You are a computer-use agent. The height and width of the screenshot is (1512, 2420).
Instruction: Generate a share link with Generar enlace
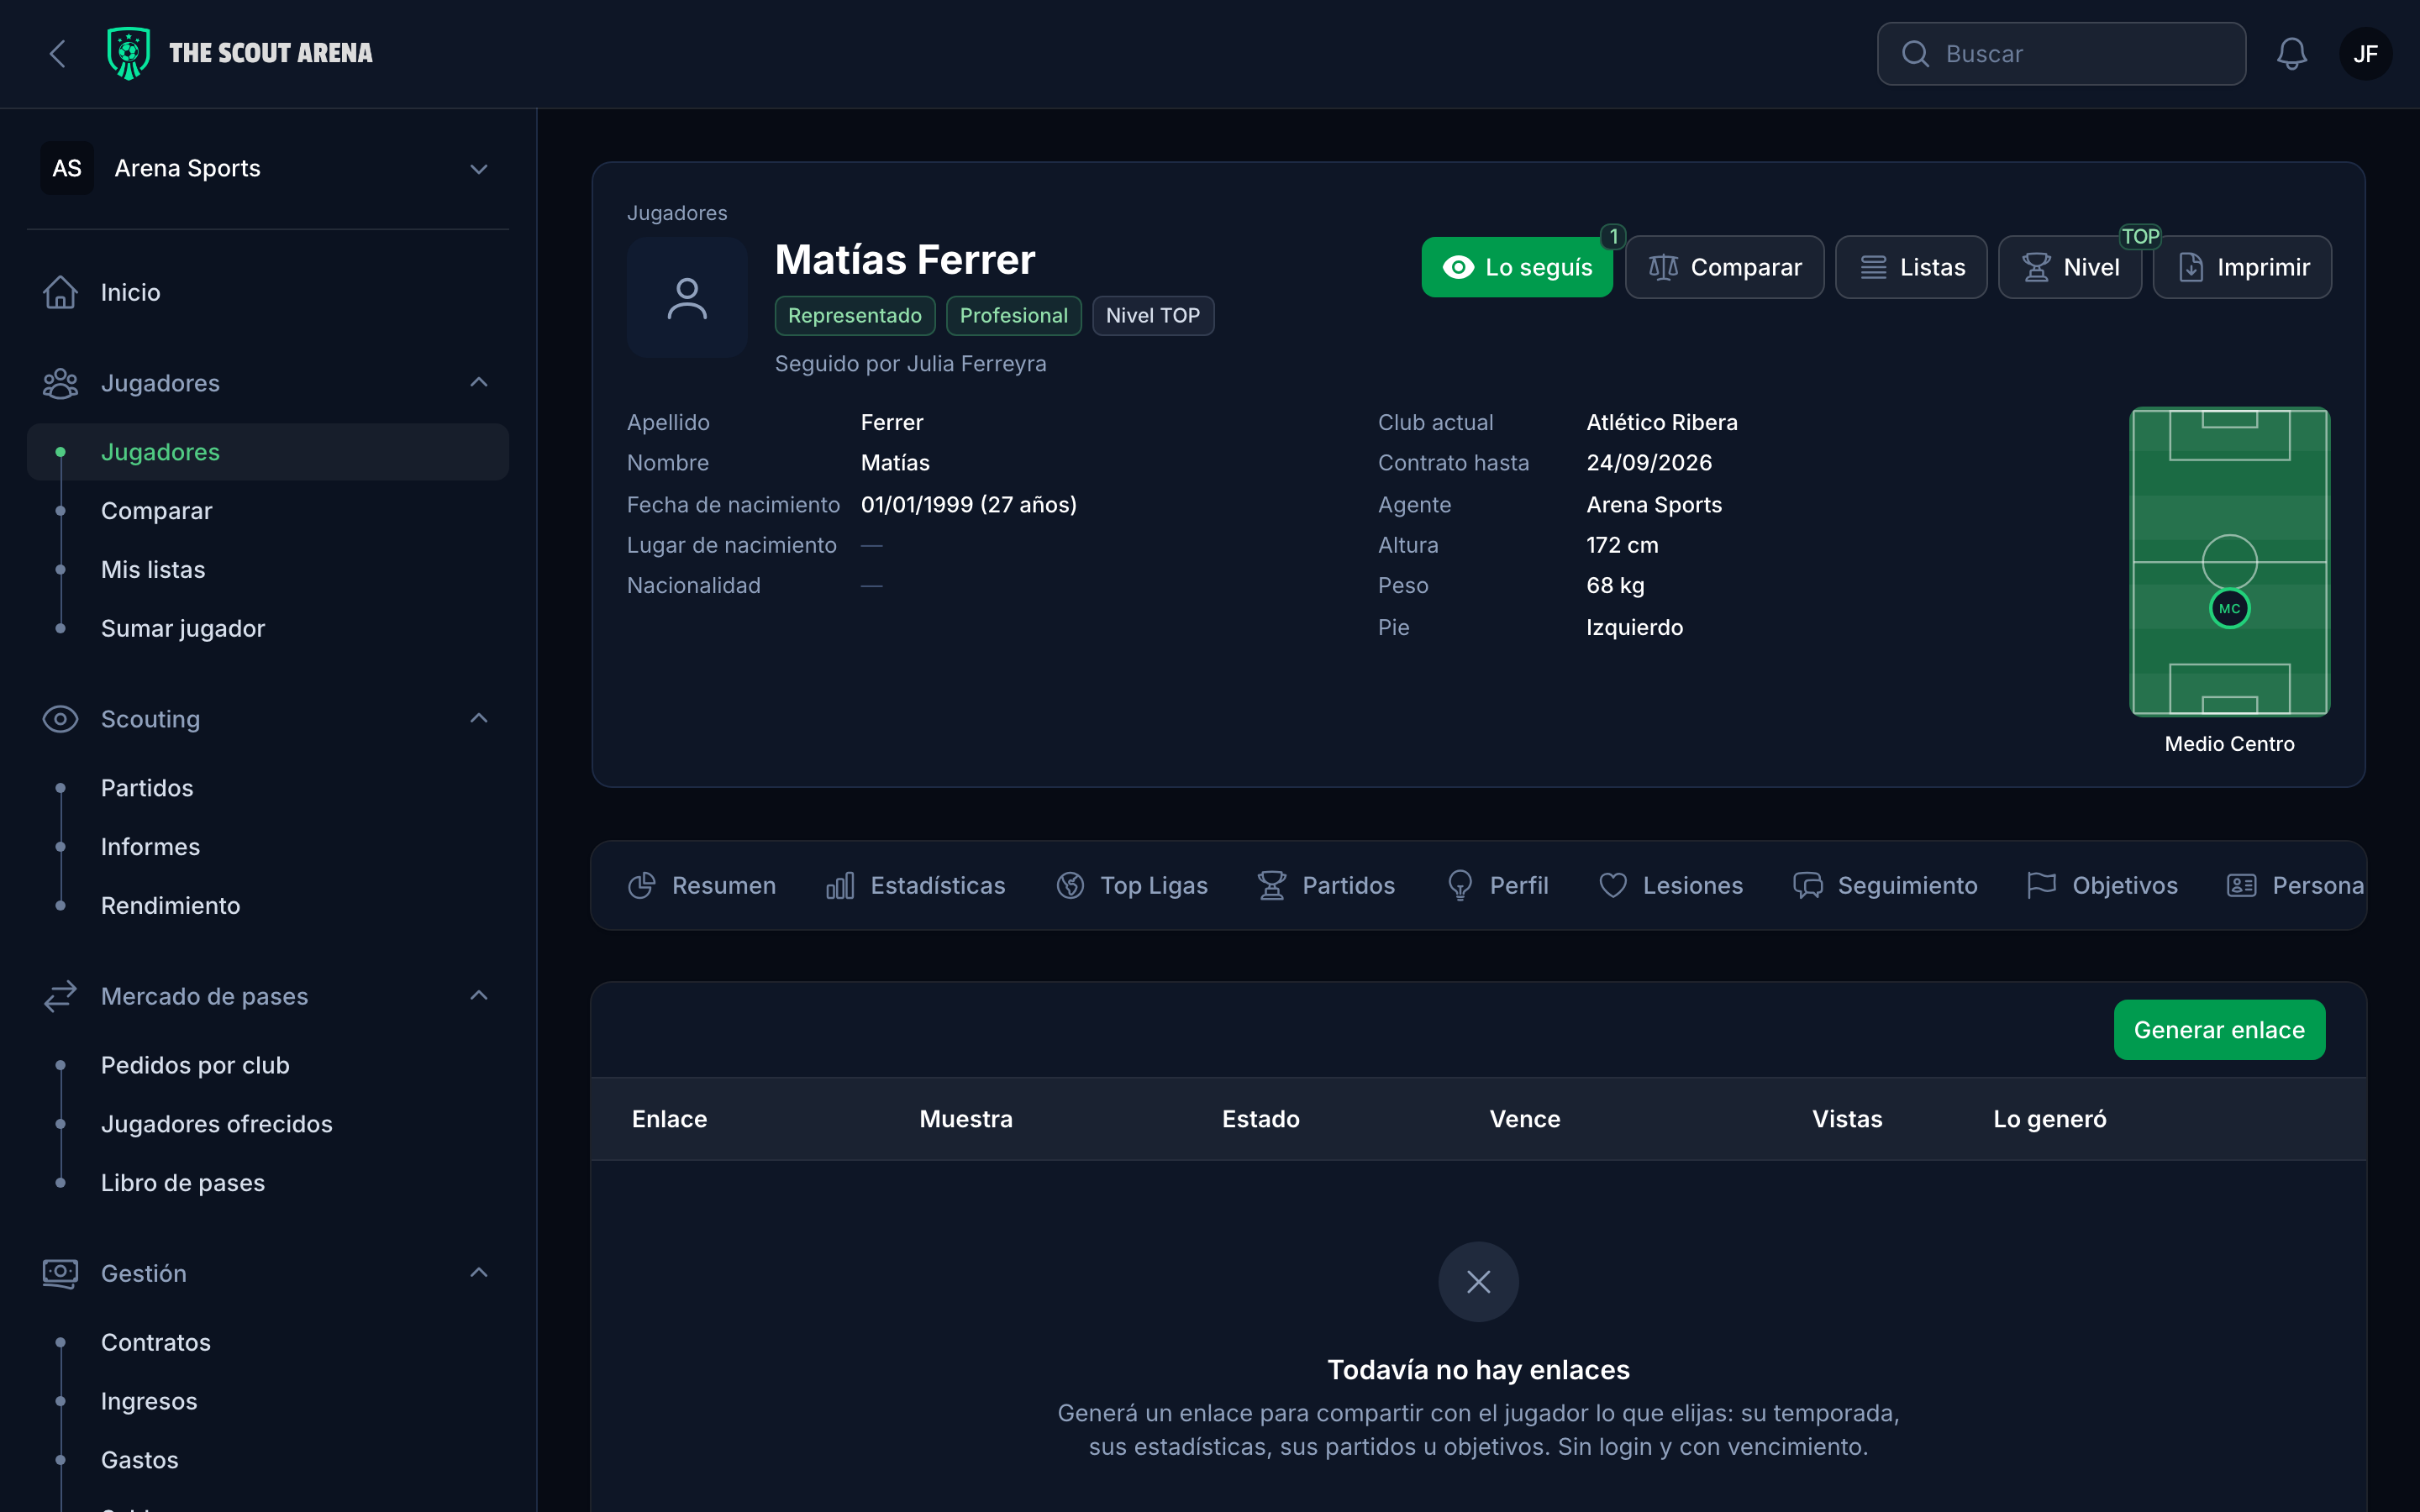point(2219,1029)
